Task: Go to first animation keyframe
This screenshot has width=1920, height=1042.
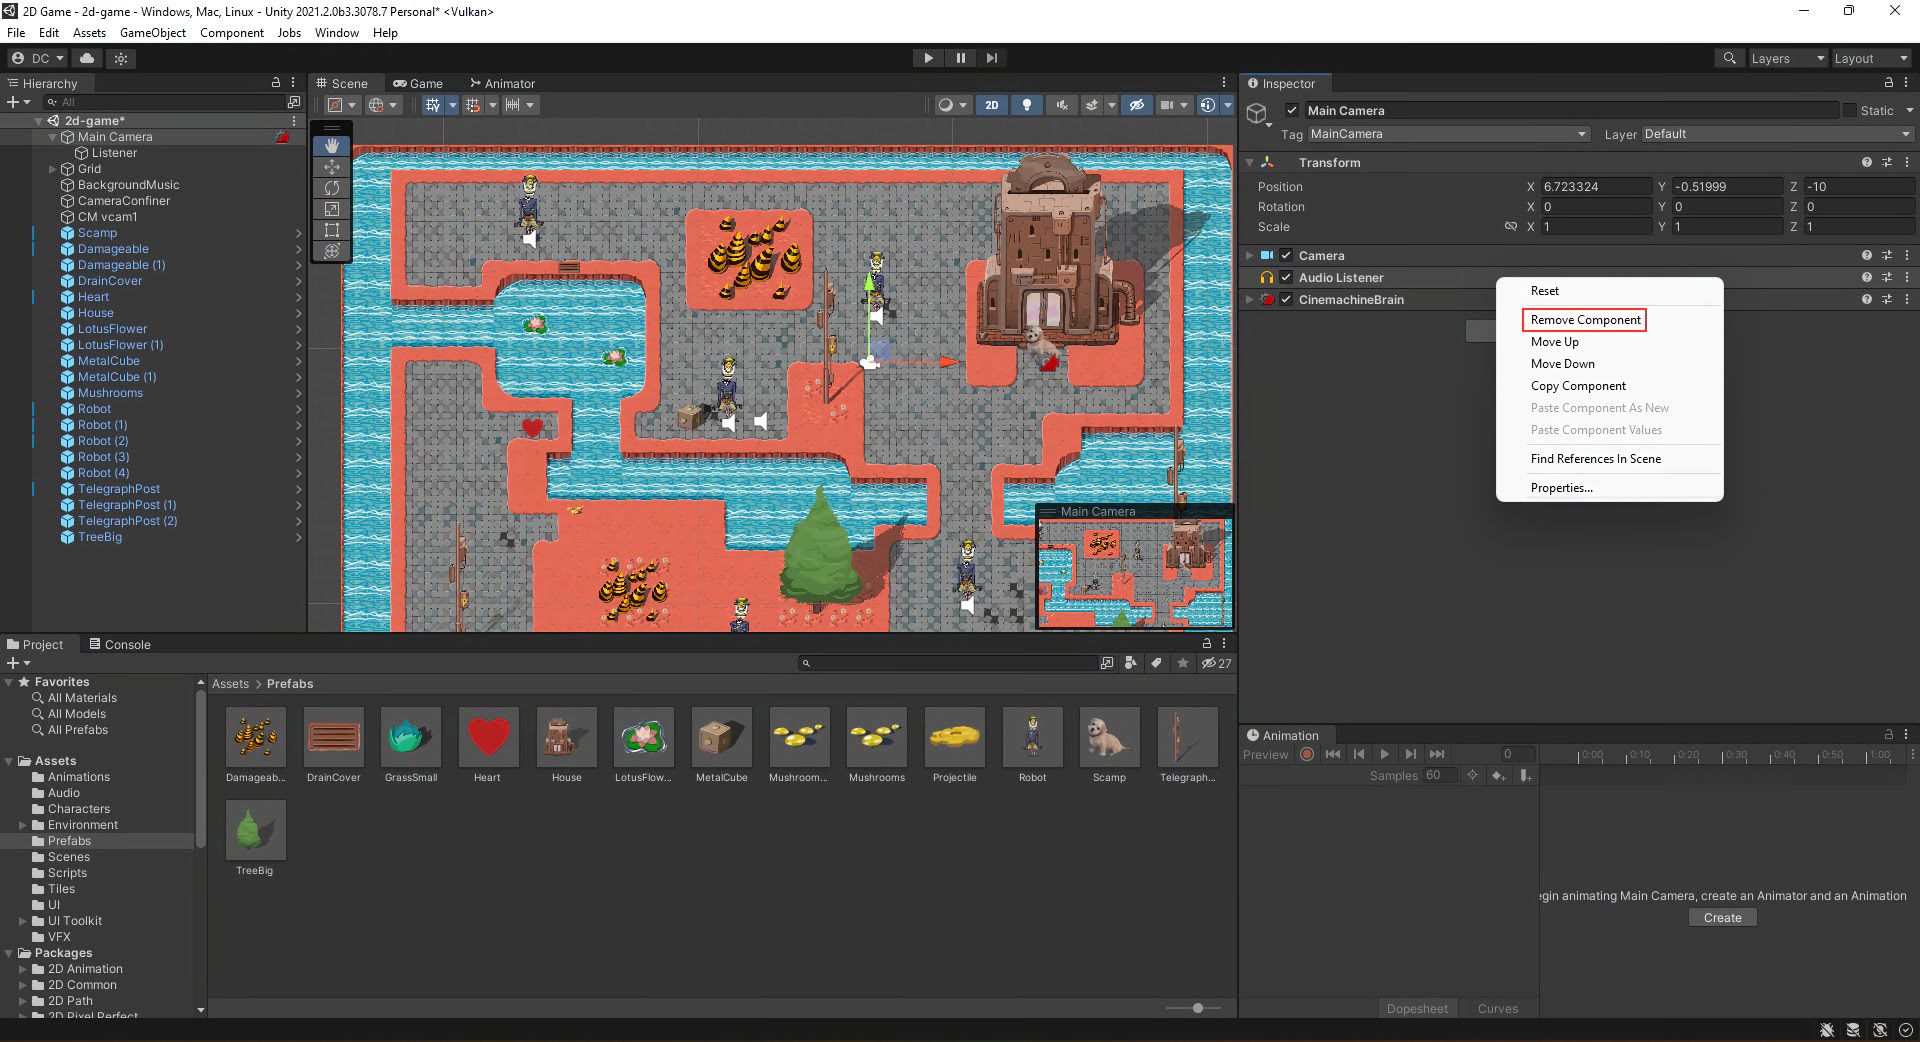Action: 1332,754
